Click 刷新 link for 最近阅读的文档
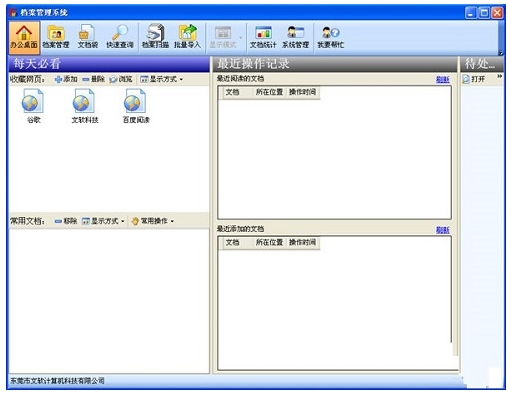Image resolution: width=508 pixels, height=394 pixels. point(443,80)
